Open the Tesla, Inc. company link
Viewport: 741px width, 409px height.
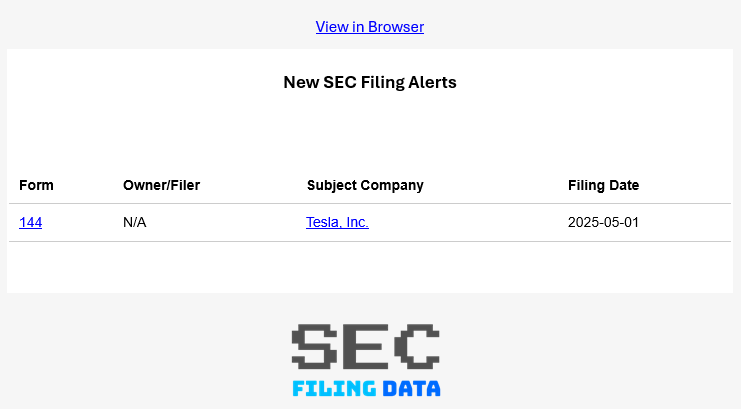pos(337,222)
